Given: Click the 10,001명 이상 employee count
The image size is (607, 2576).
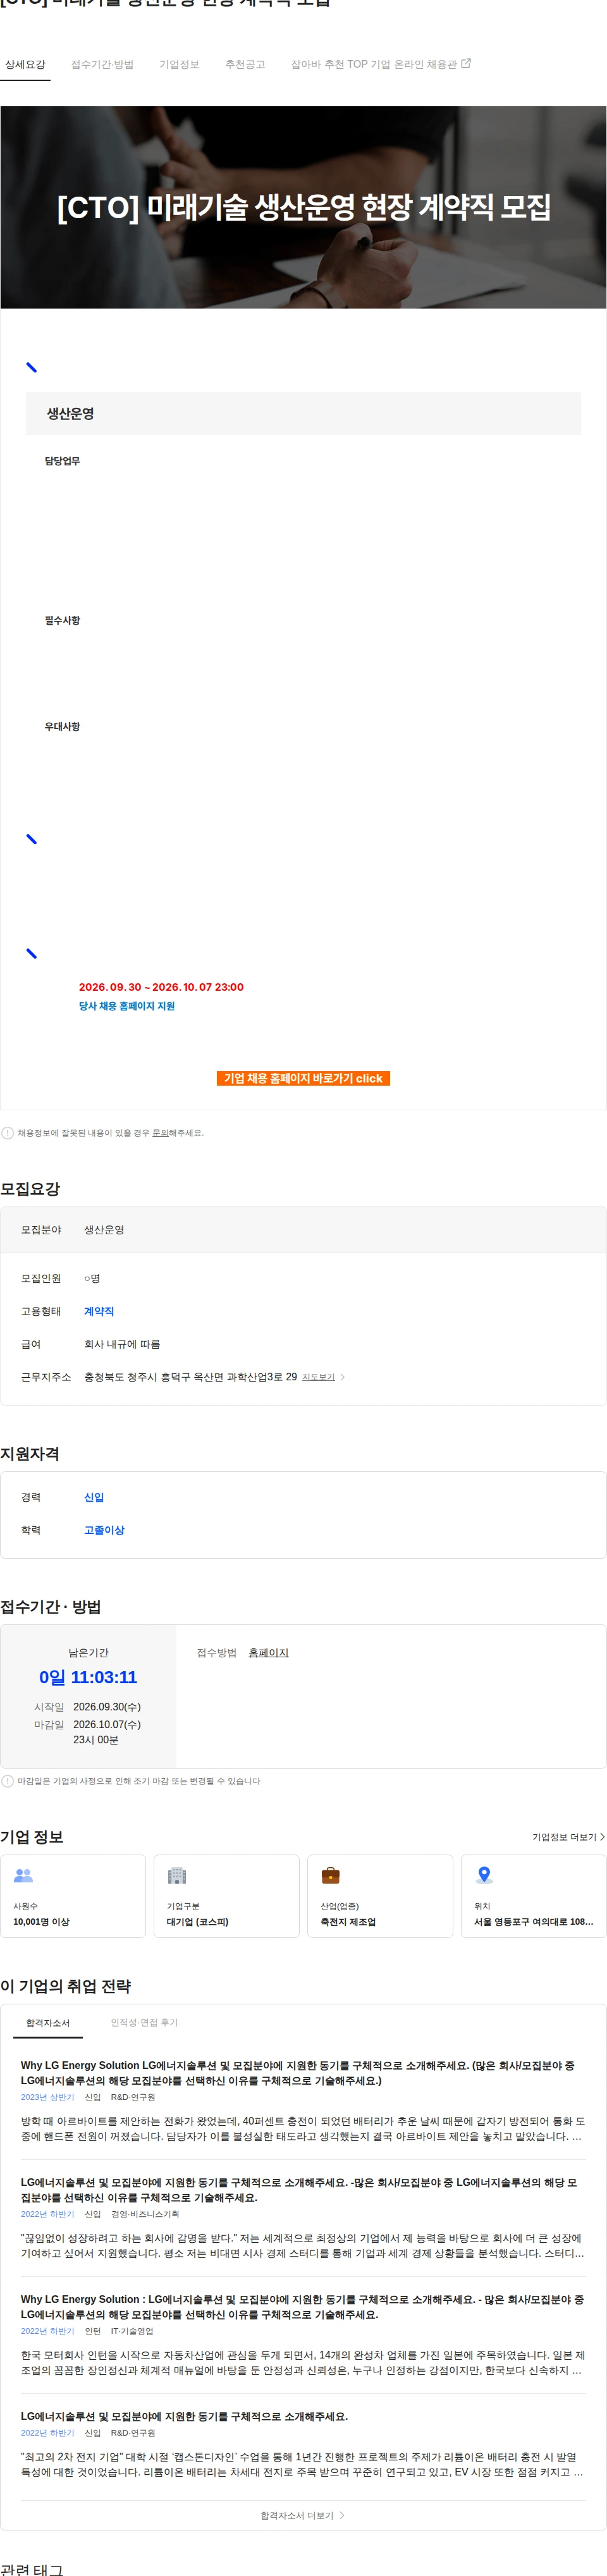Looking at the screenshot, I should (x=41, y=1921).
